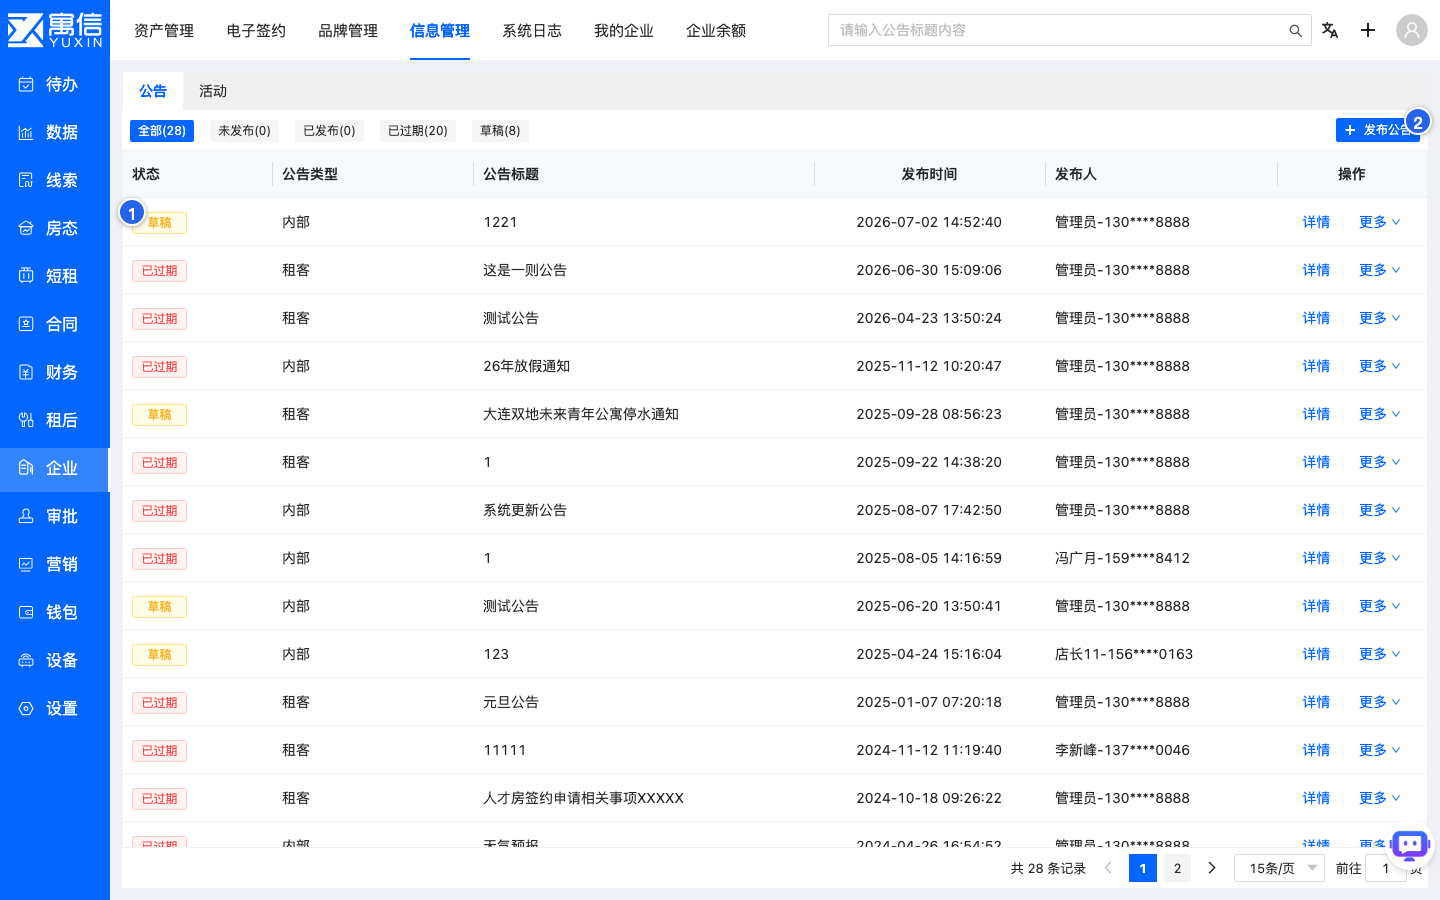
Task: Click the YUXIN logo
Action: pos(55,30)
